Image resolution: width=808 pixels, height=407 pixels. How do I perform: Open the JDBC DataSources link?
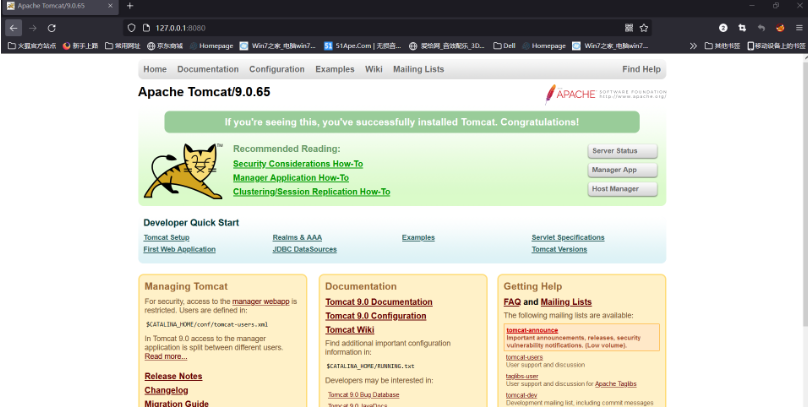pos(305,249)
